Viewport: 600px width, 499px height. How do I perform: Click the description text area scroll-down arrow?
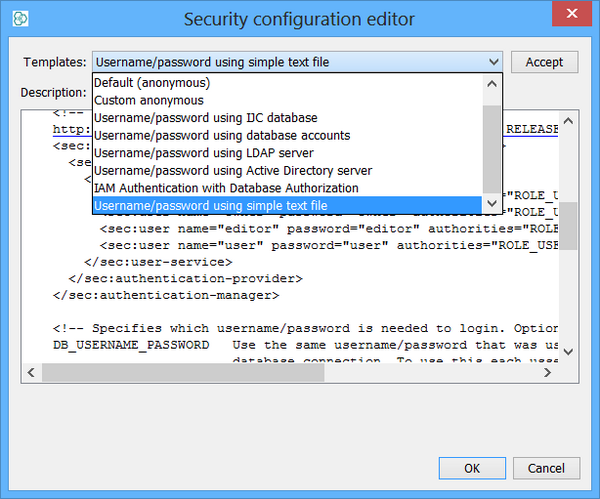click(568, 351)
